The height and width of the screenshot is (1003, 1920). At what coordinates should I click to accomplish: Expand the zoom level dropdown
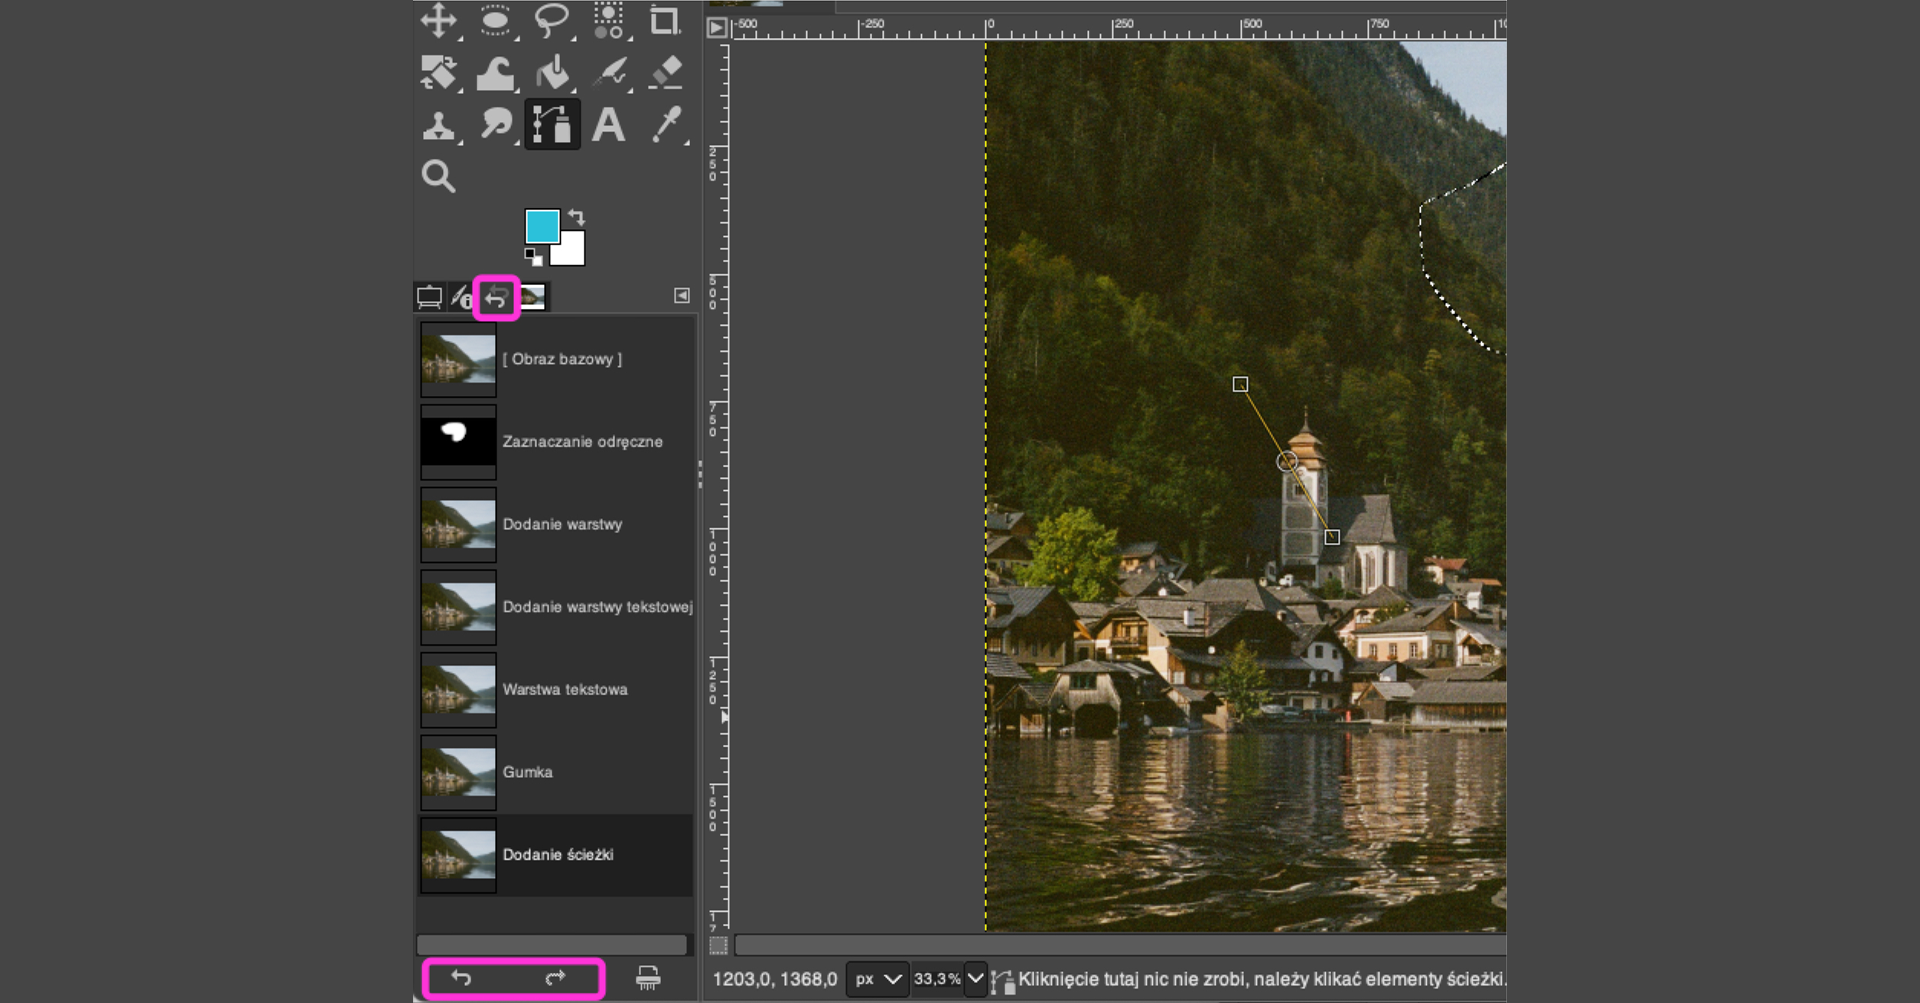pyautogui.click(x=975, y=979)
